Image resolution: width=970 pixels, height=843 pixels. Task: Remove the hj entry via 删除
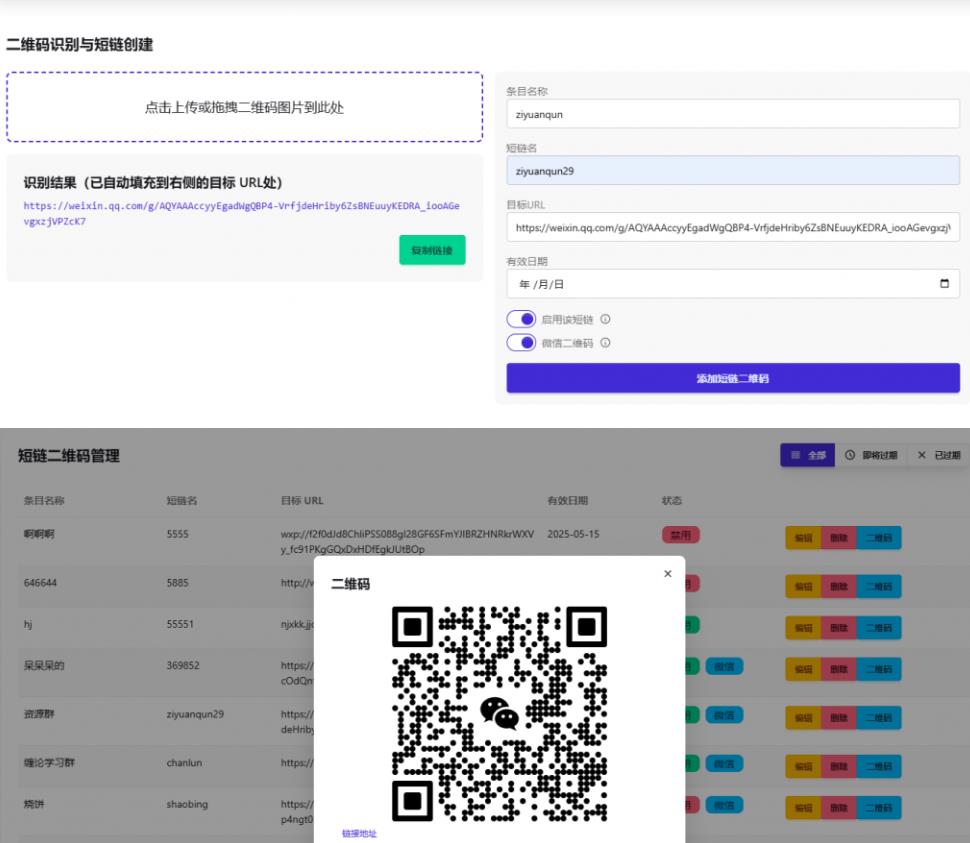(x=839, y=628)
